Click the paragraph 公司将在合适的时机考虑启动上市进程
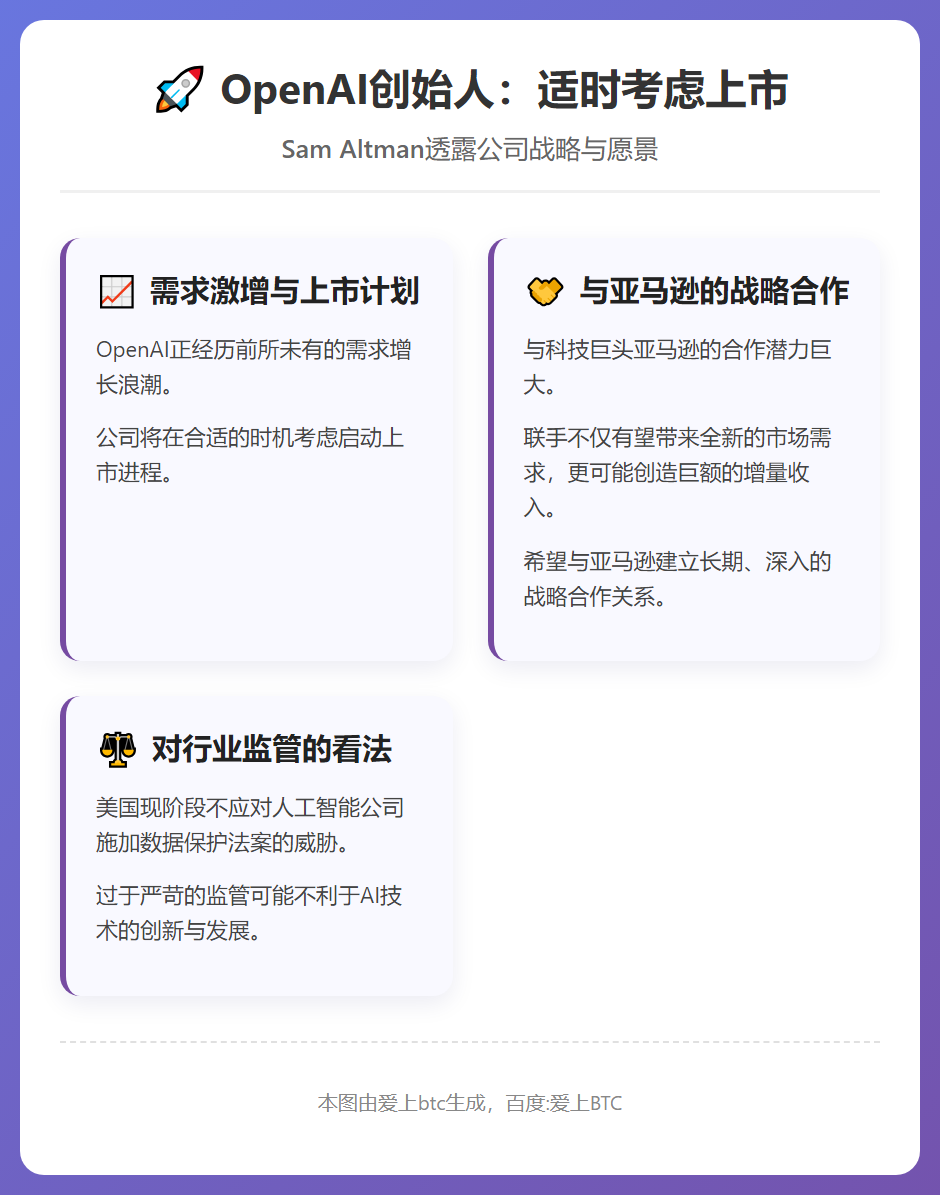Image resolution: width=940 pixels, height=1195 pixels. point(250,455)
